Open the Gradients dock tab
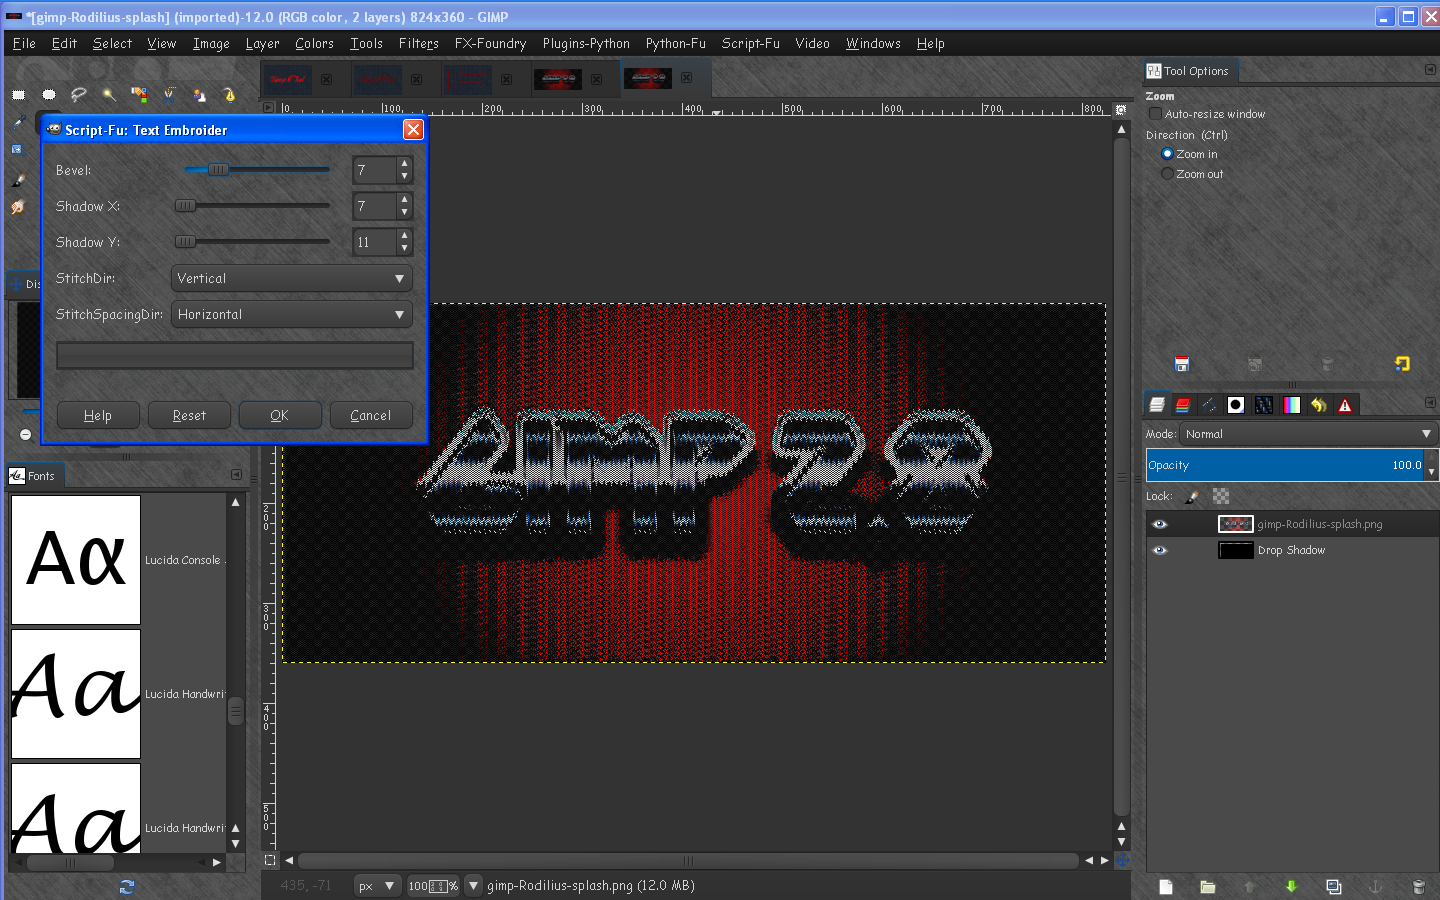Image resolution: width=1440 pixels, height=900 pixels. (1292, 405)
